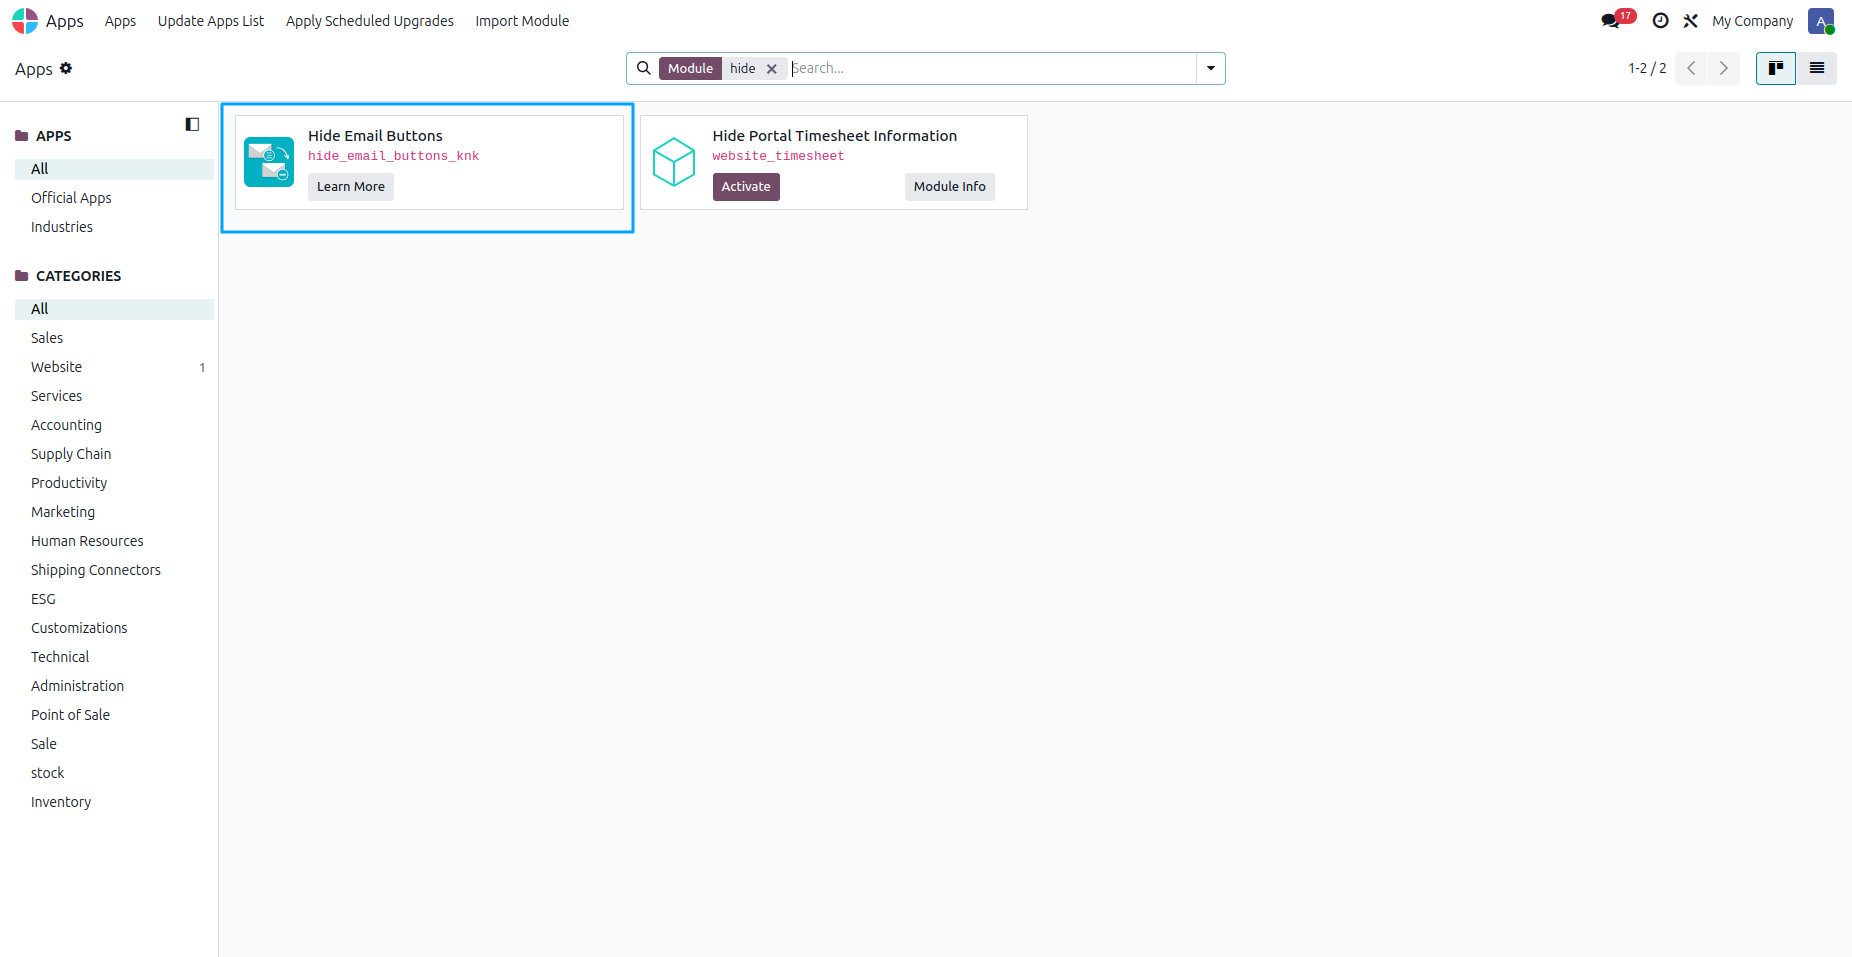This screenshot has width=1852, height=957.
Task: Open the Apps menu item
Action: point(120,21)
